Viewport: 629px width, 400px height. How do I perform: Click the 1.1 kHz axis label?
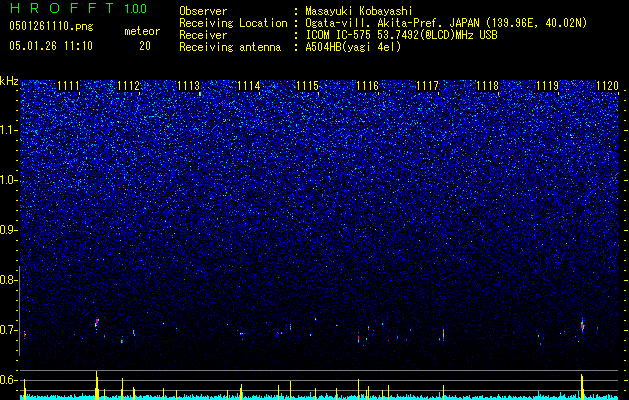tap(9, 130)
